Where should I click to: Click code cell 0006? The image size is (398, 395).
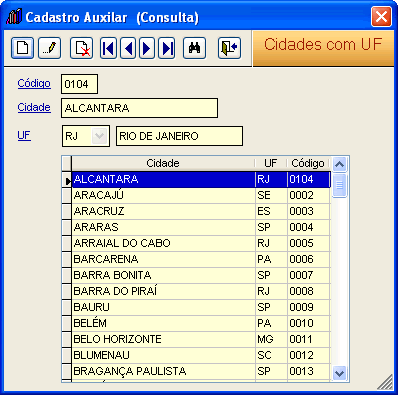309,259
